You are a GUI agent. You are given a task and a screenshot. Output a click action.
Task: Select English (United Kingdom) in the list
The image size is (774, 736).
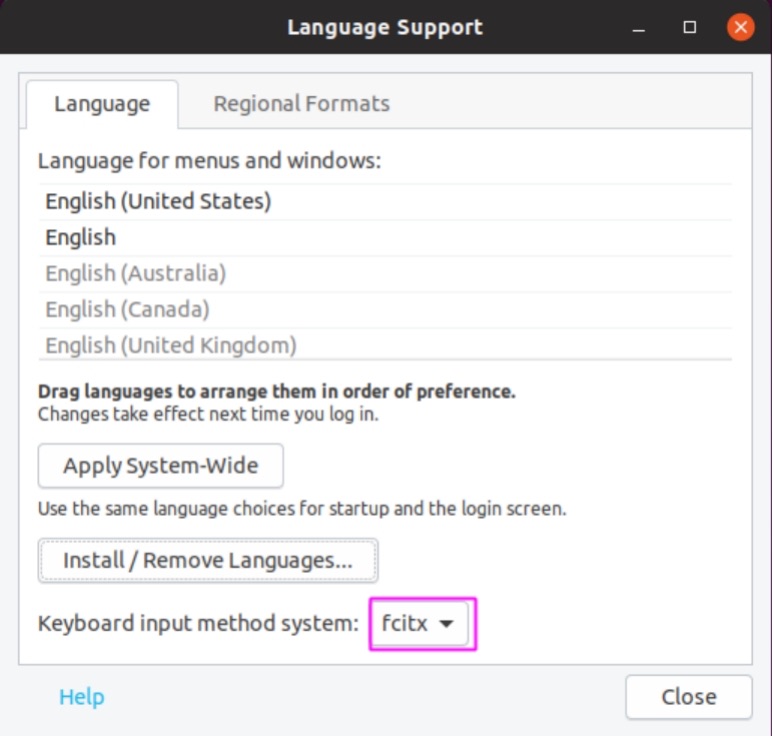pyautogui.click(x=385, y=345)
